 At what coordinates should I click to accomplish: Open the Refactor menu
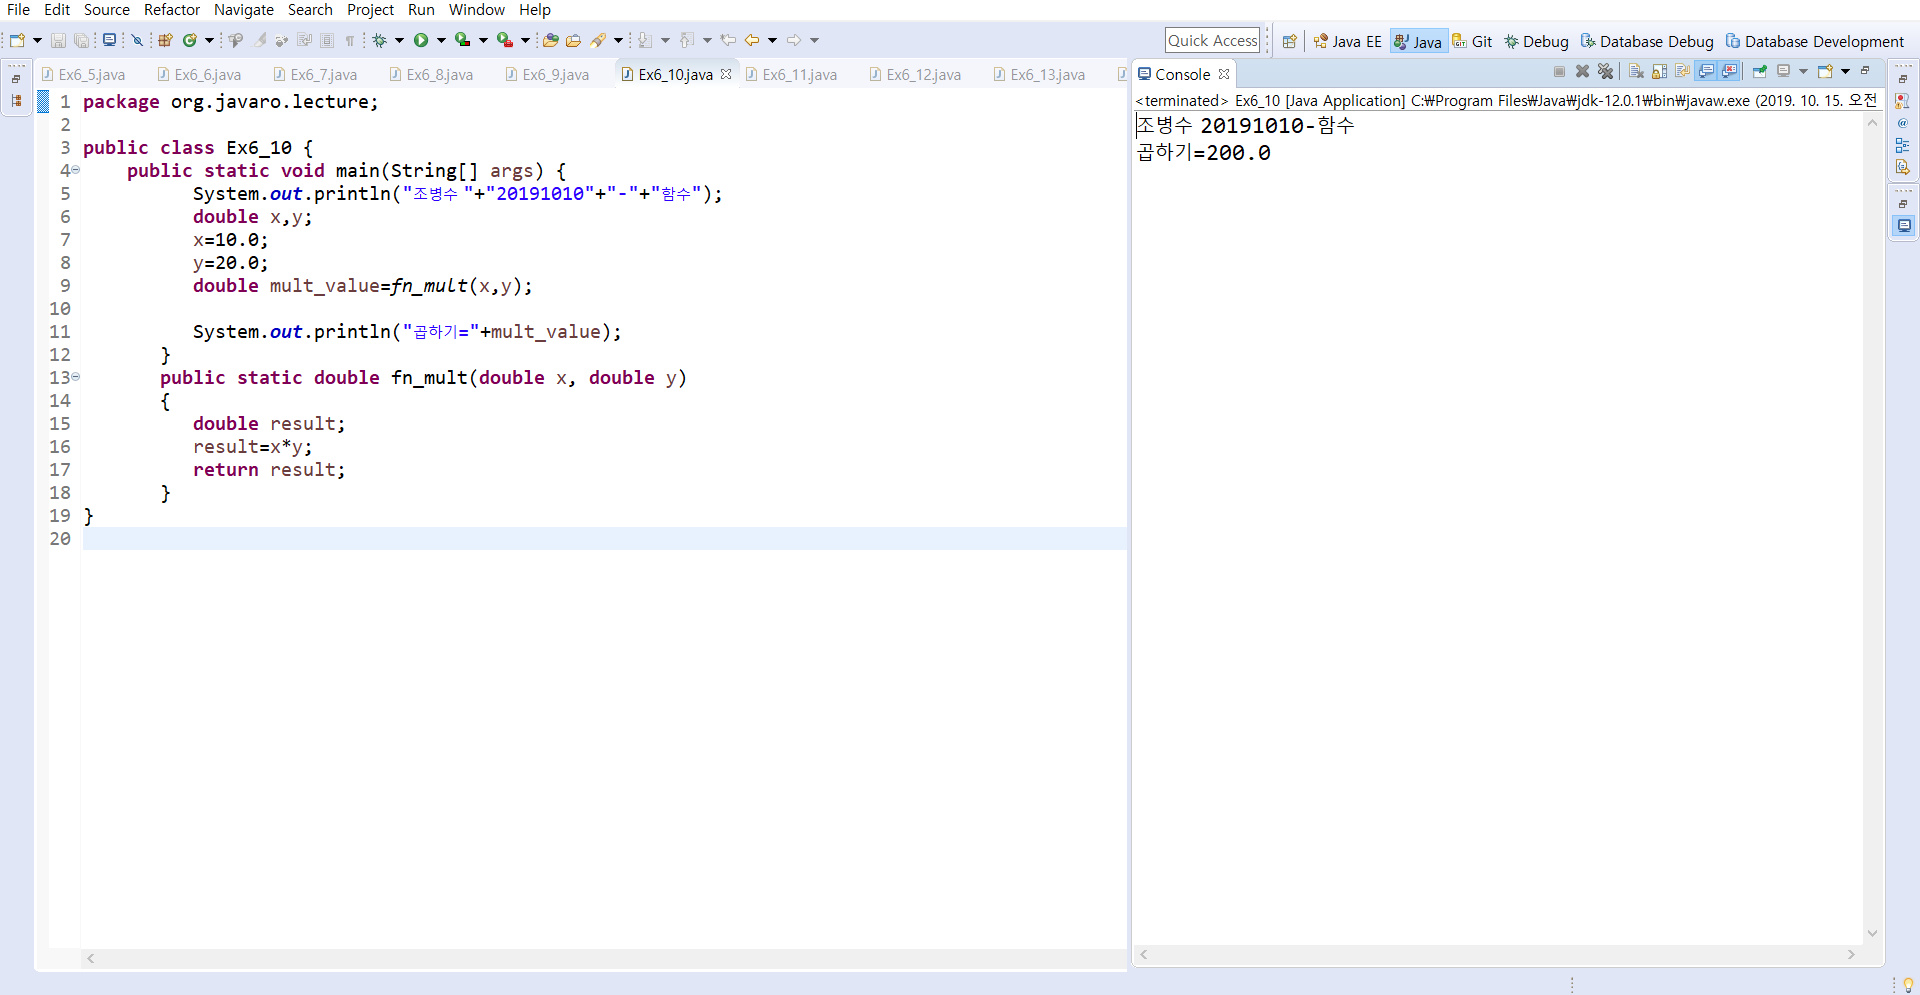(x=172, y=10)
